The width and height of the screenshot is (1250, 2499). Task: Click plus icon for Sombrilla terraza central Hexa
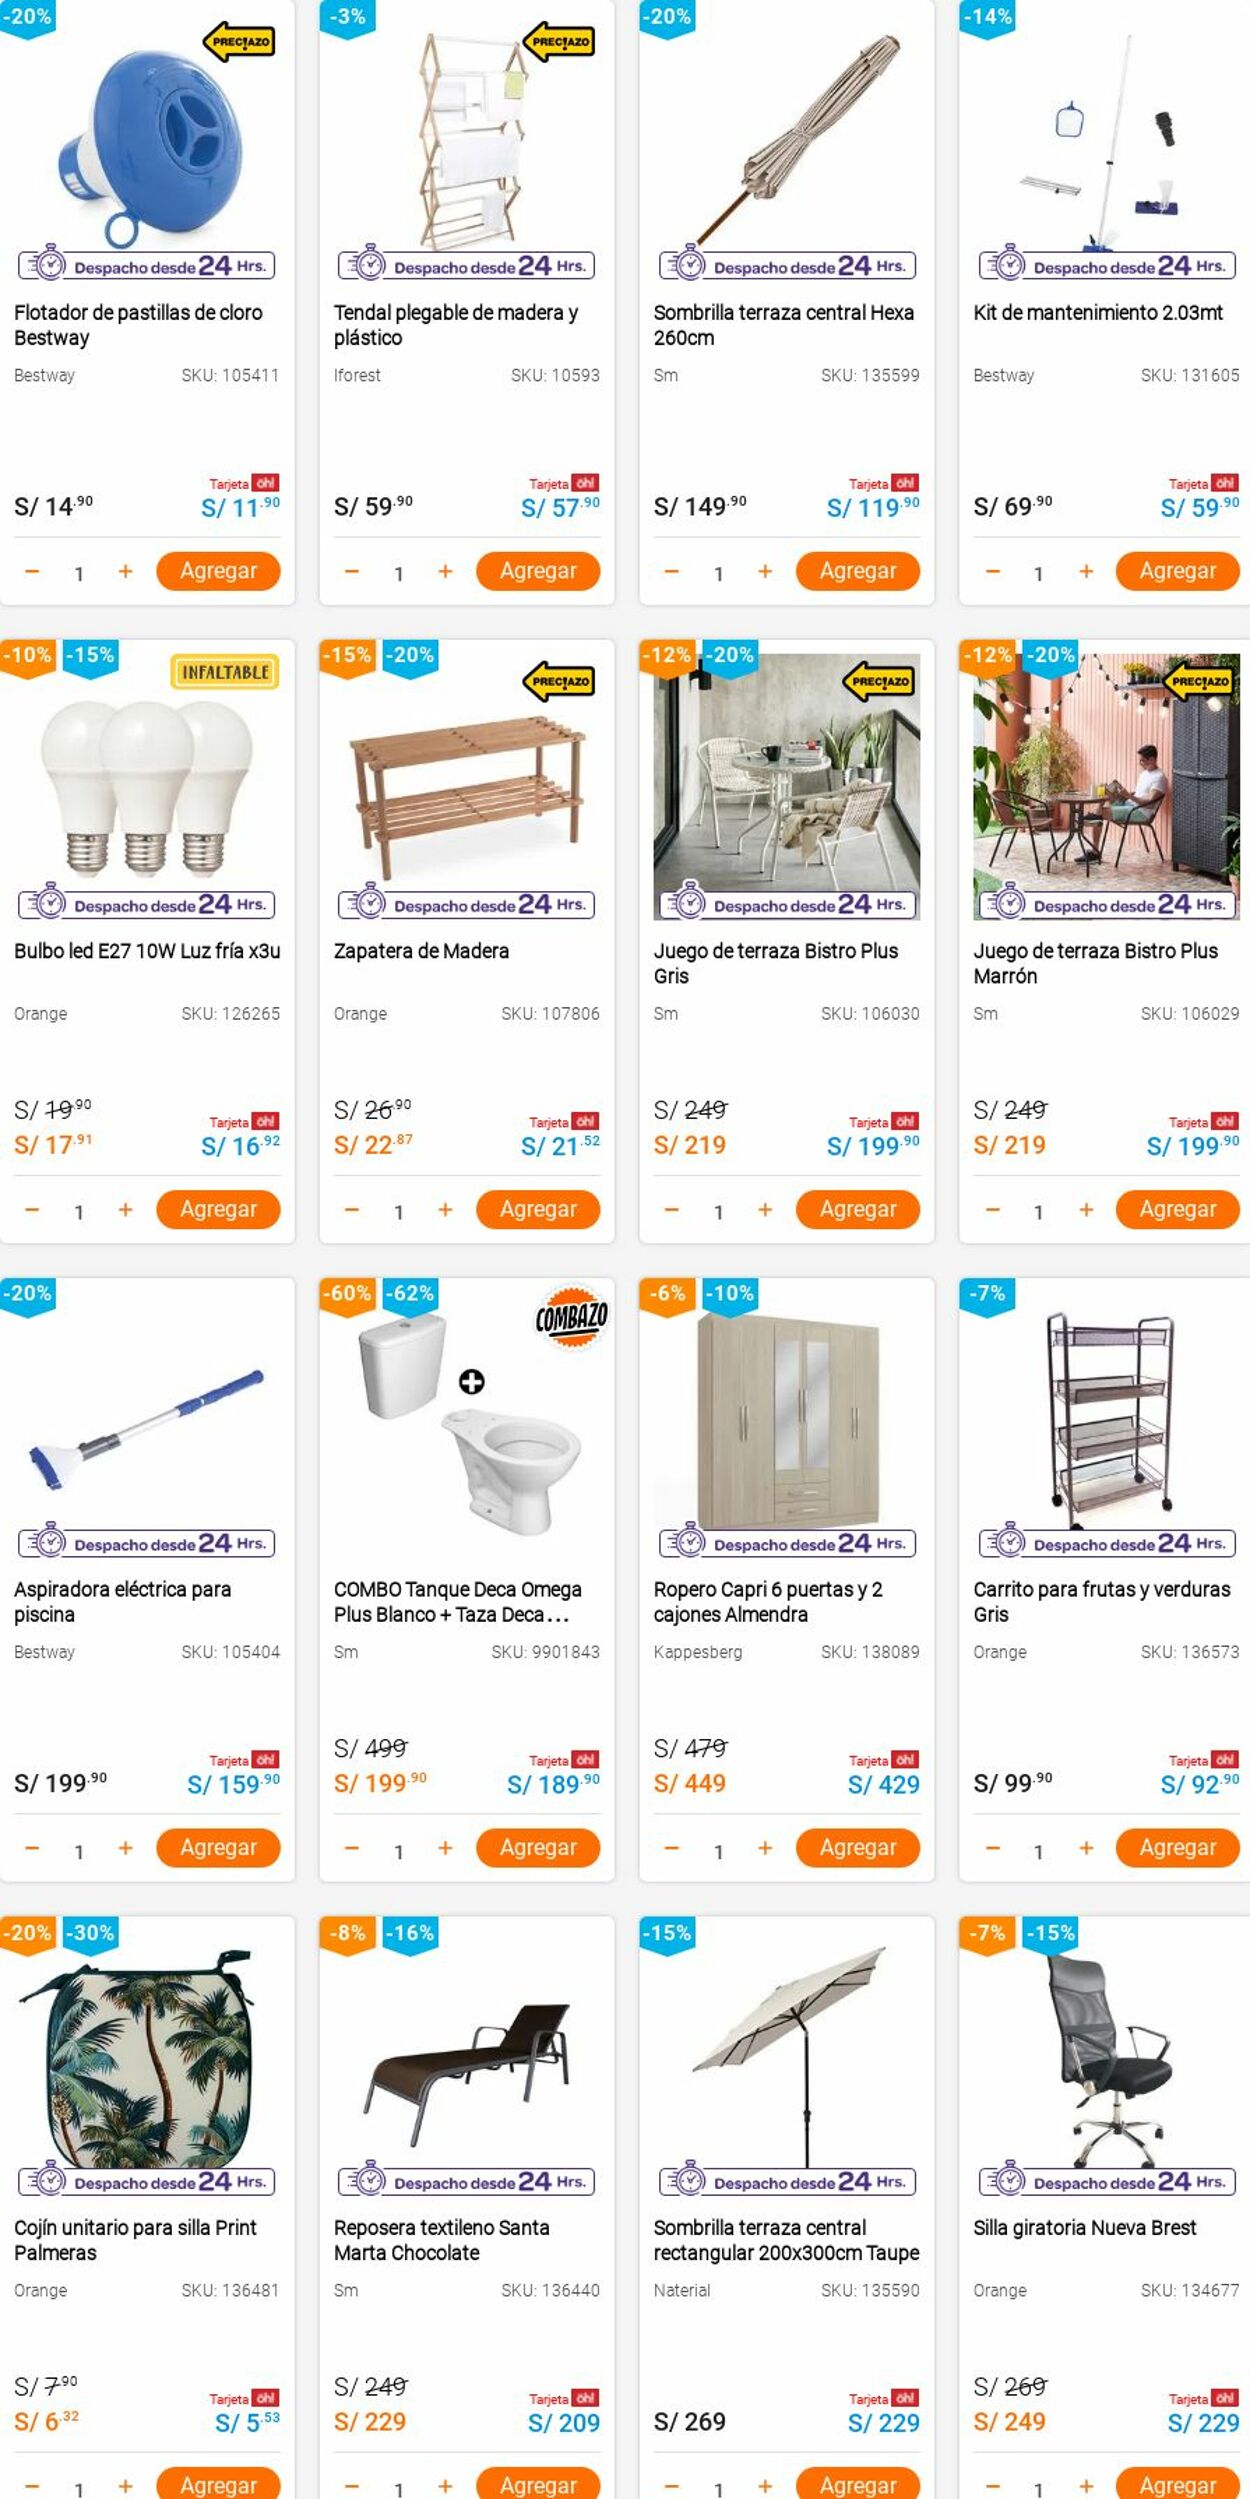point(765,572)
